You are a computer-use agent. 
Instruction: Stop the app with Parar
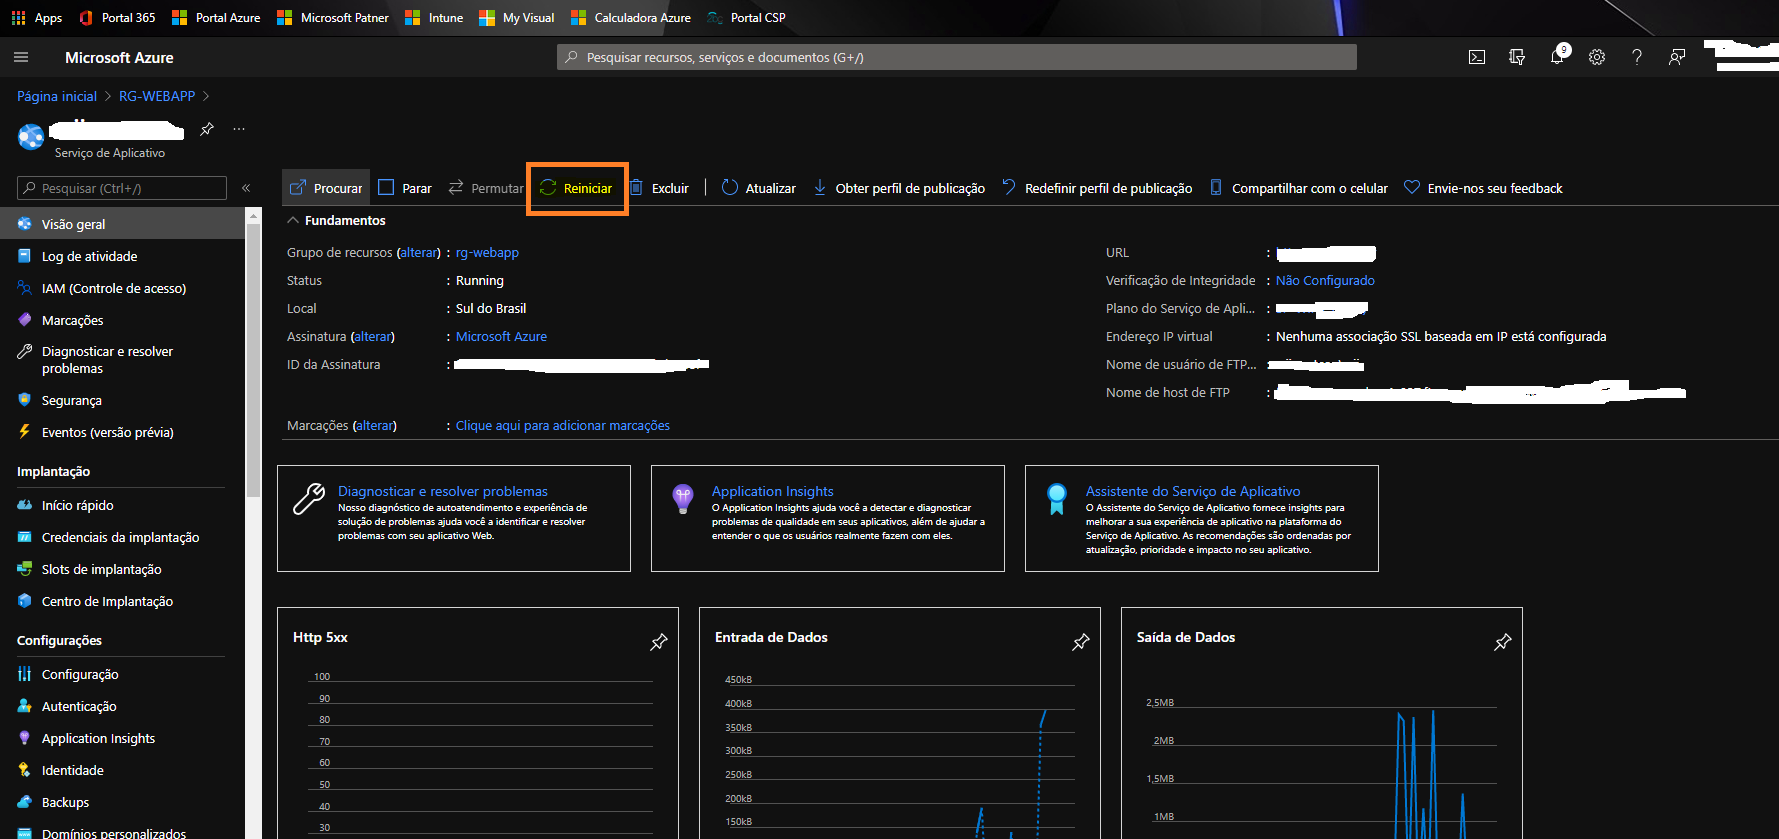click(x=405, y=188)
